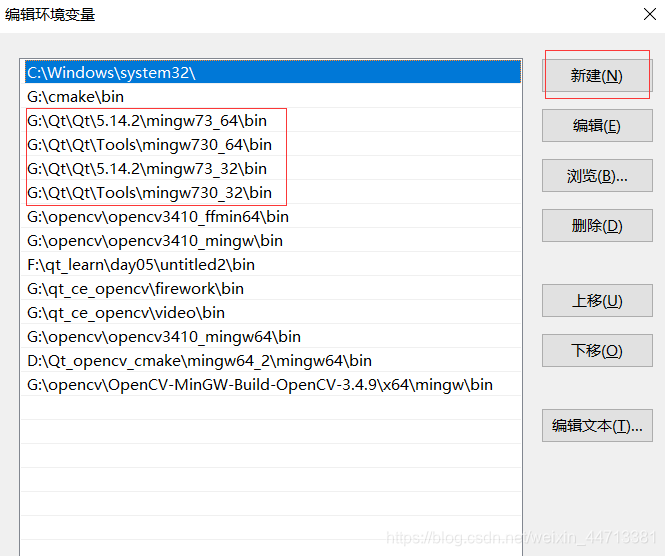
Task: Move the entry up with 上移(U)
Action: point(597,301)
